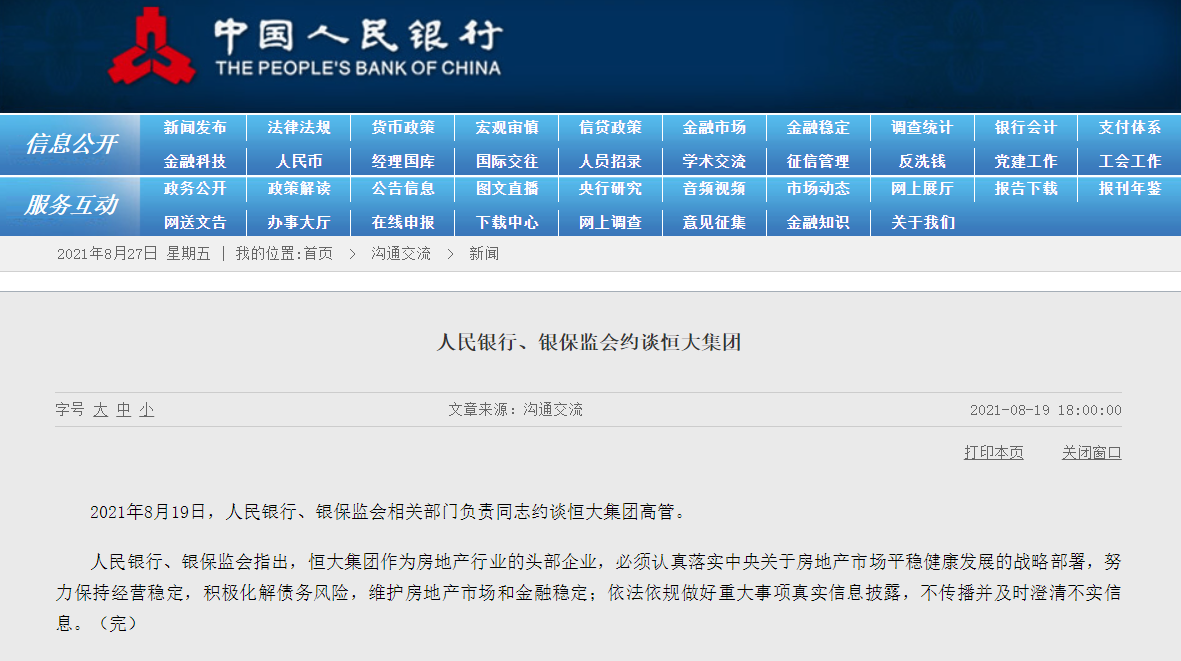1181x661 pixels.
Task: Follow breadcrumb link 首页
Action: pos(318,254)
